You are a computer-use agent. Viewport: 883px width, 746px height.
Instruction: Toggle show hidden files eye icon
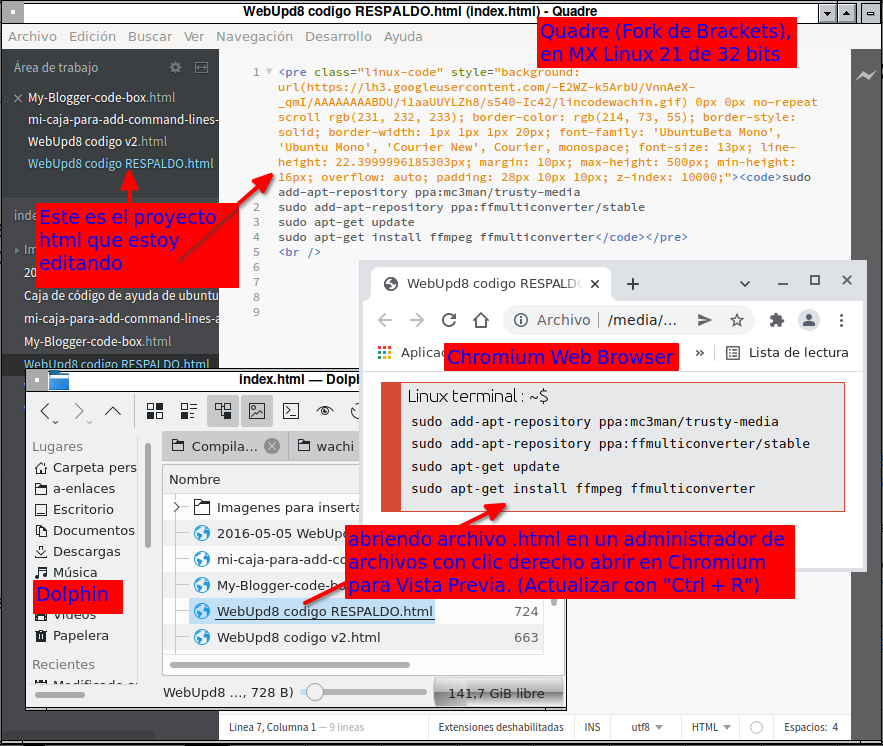(324, 411)
